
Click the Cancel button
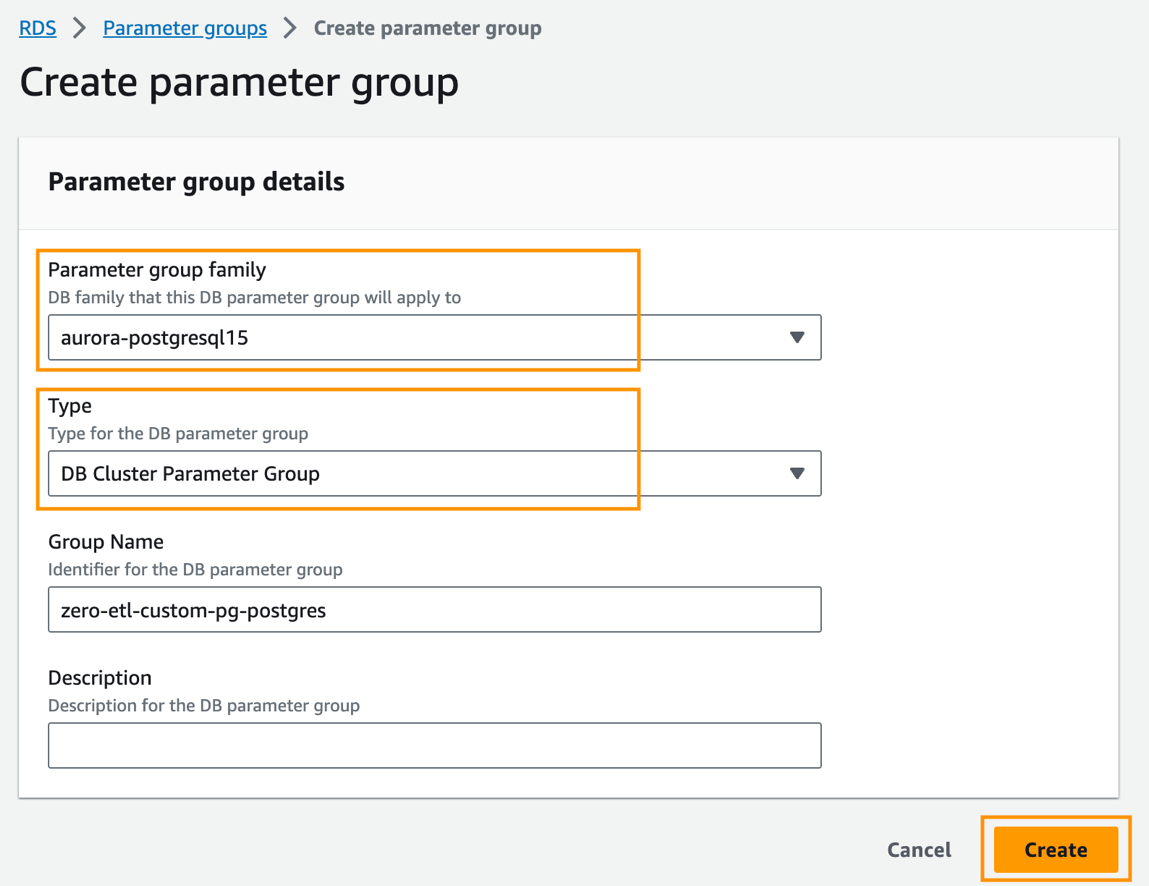click(919, 850)
